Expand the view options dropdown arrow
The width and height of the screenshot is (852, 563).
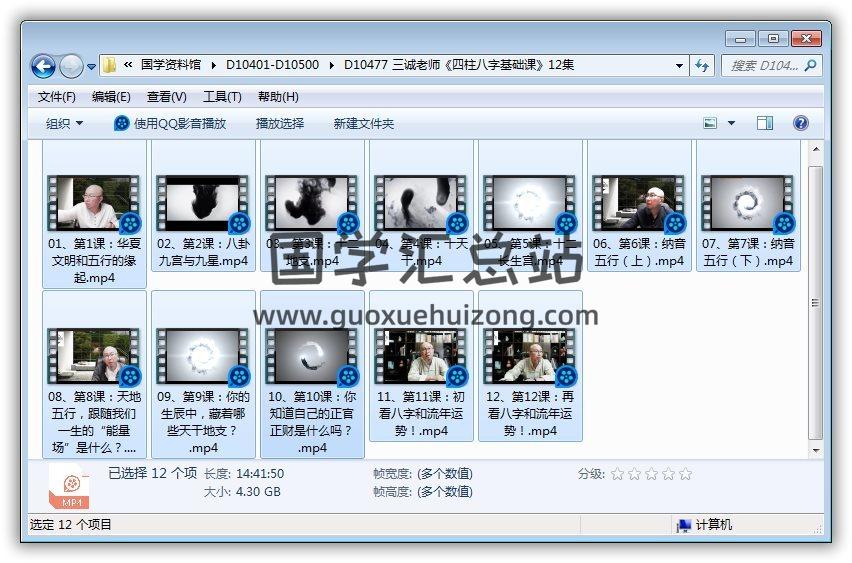pos(731,123)
